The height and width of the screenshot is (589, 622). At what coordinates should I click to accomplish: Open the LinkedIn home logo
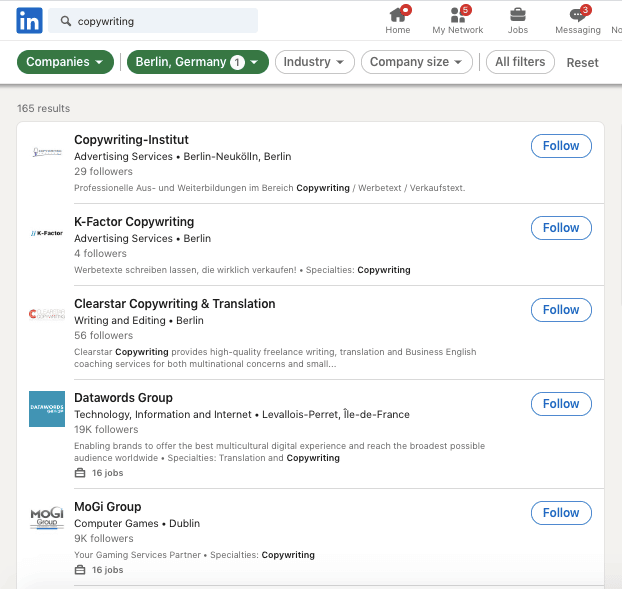click(29, 21)
